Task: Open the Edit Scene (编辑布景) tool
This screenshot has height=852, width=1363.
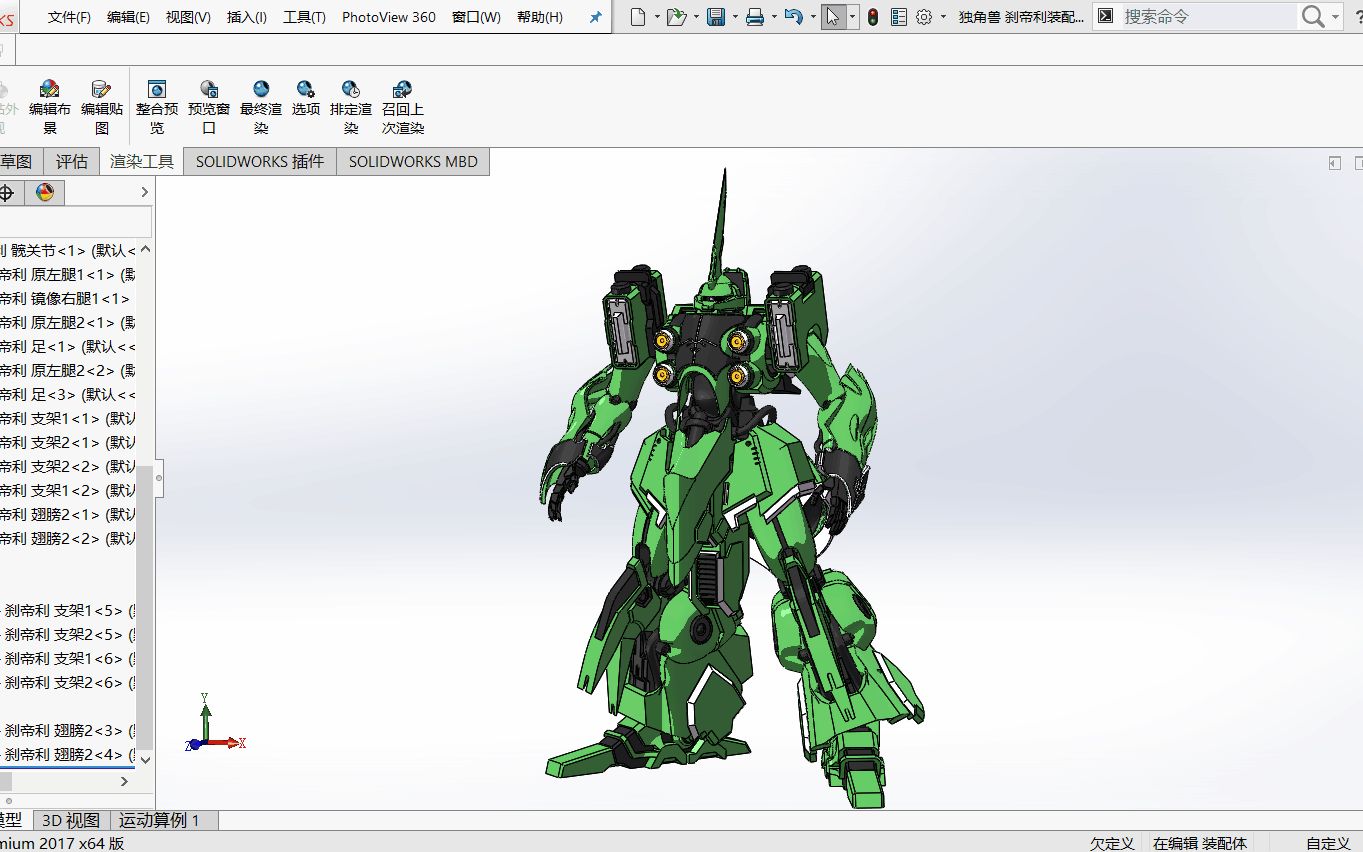Action: tap(49, 107)
